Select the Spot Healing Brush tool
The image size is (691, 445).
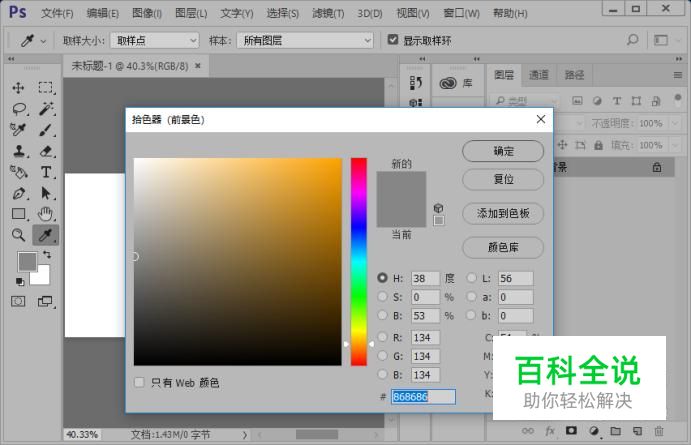pos(19,130)
